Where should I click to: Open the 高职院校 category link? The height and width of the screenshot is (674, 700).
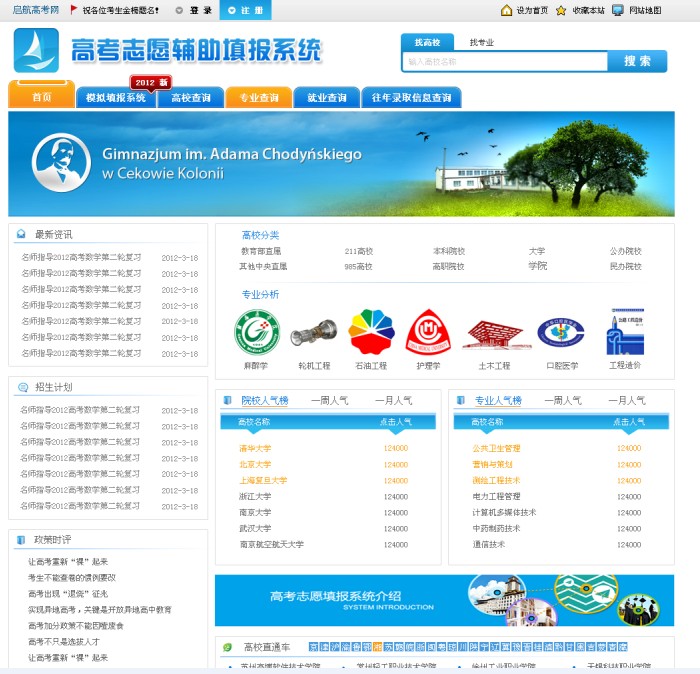pyautogui.click(x=448, y=266)
